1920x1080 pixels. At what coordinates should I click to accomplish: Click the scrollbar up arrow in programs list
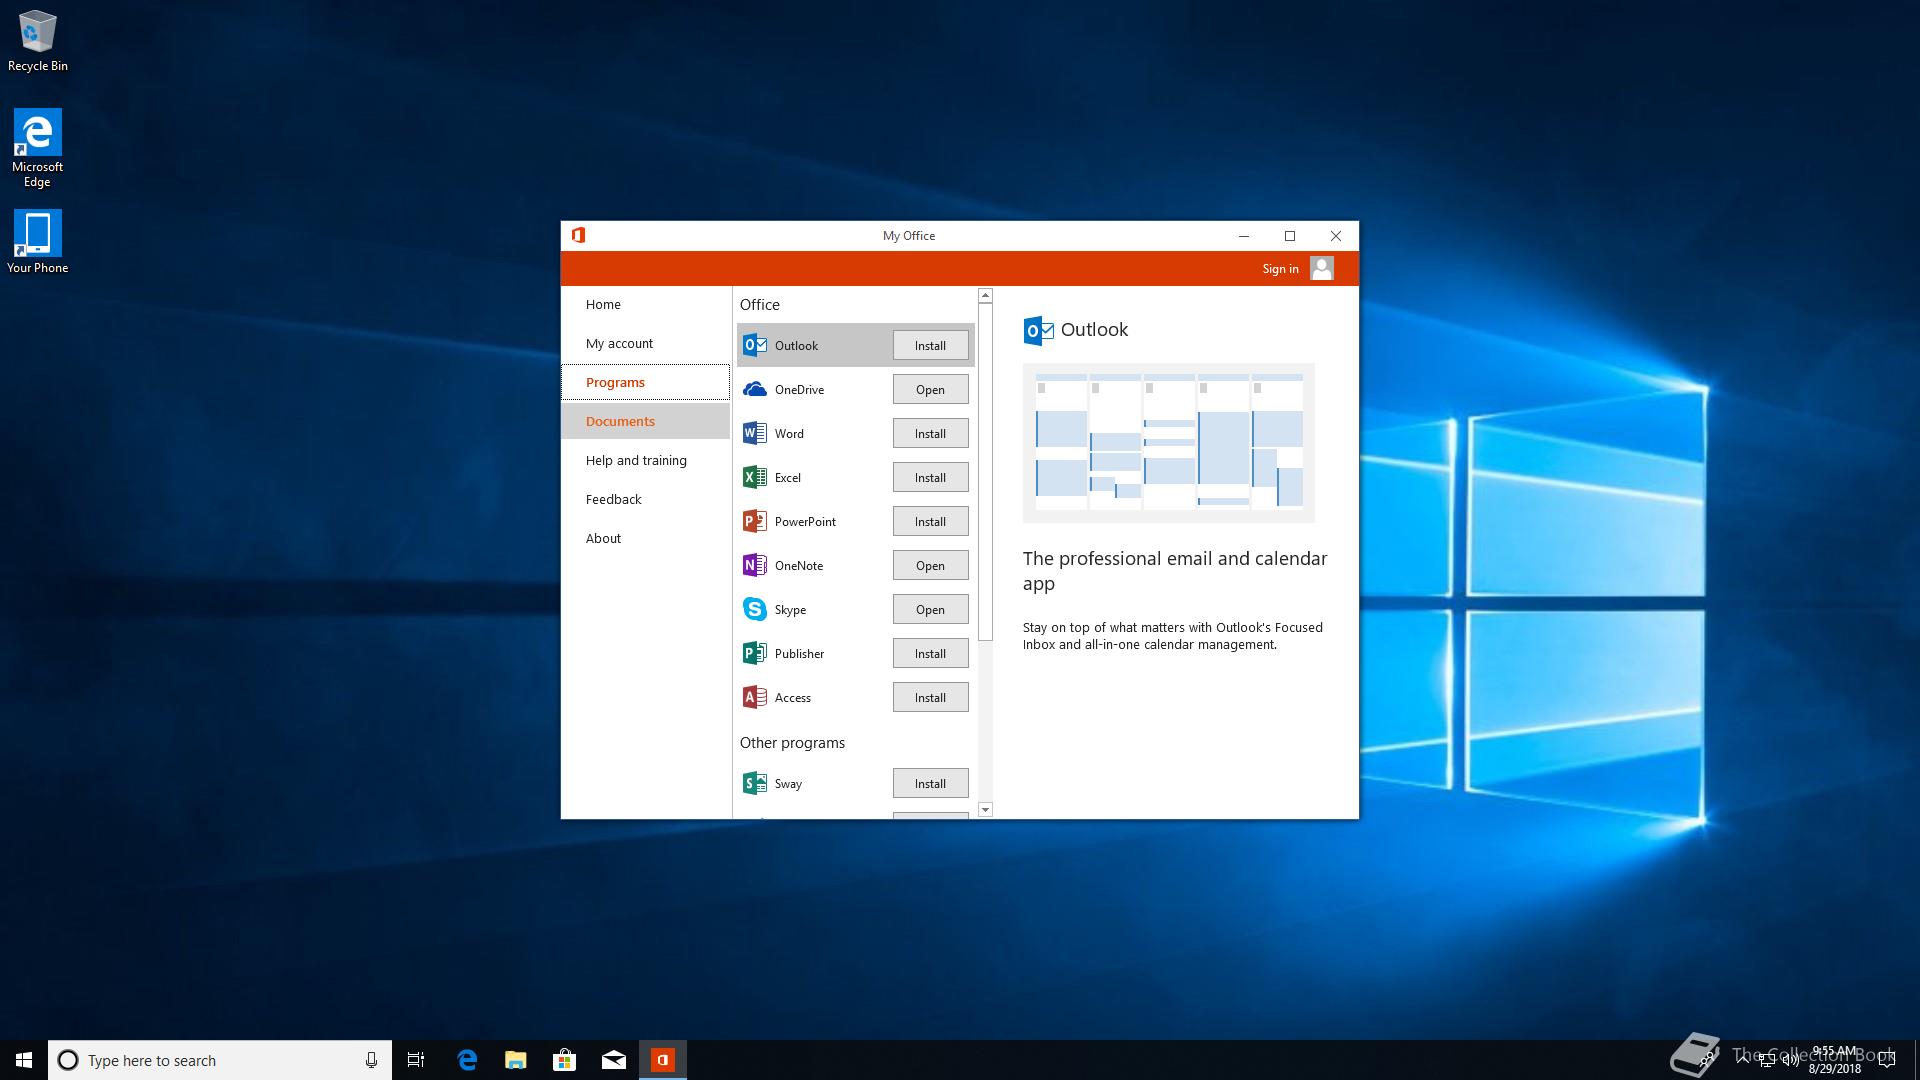point(985,295)
